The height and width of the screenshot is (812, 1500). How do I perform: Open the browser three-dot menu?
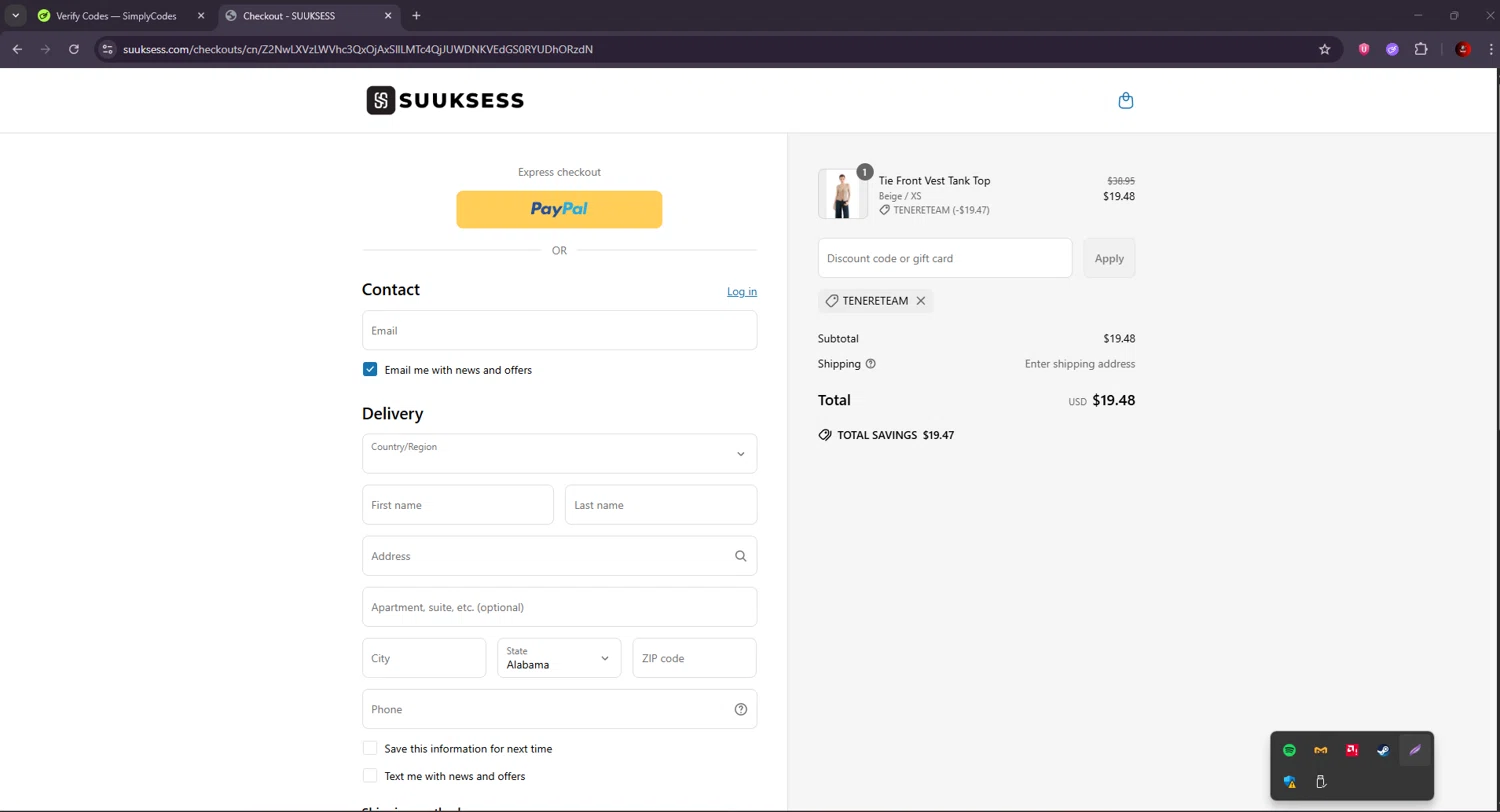(1490, 49)
